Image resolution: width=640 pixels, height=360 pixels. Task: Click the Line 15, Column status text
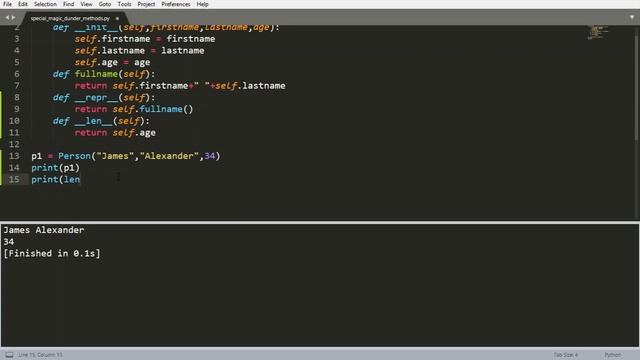point(40,355)
